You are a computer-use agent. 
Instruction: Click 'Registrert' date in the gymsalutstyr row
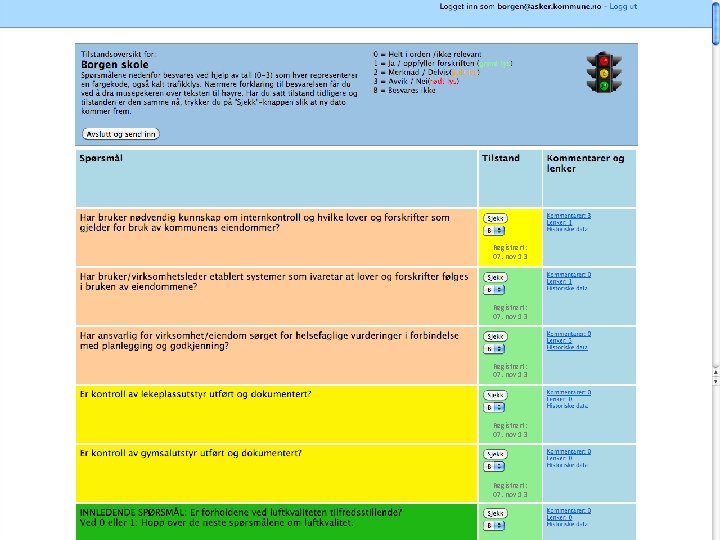510,490
